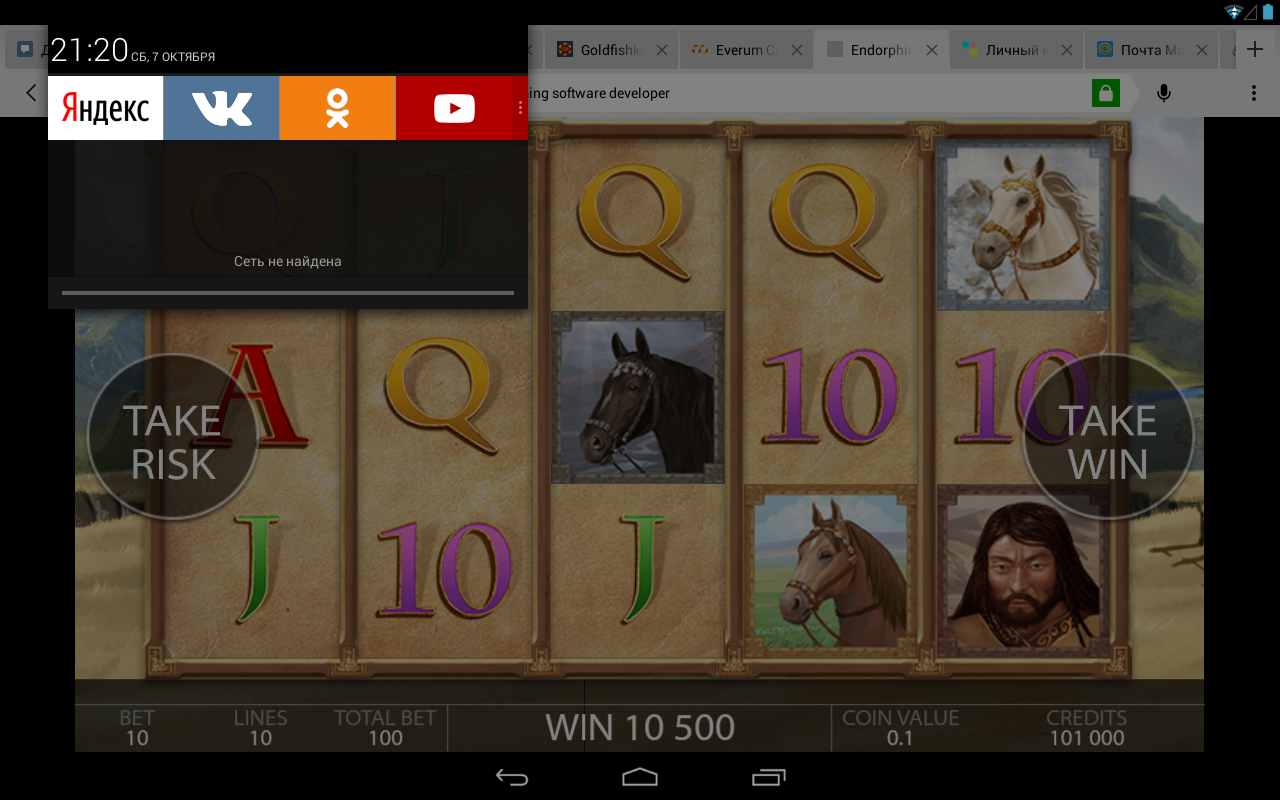Viewport: 1280px width, 800px height.
Task: Open the VK shortcut tile
Action: [x=221, y=107]
